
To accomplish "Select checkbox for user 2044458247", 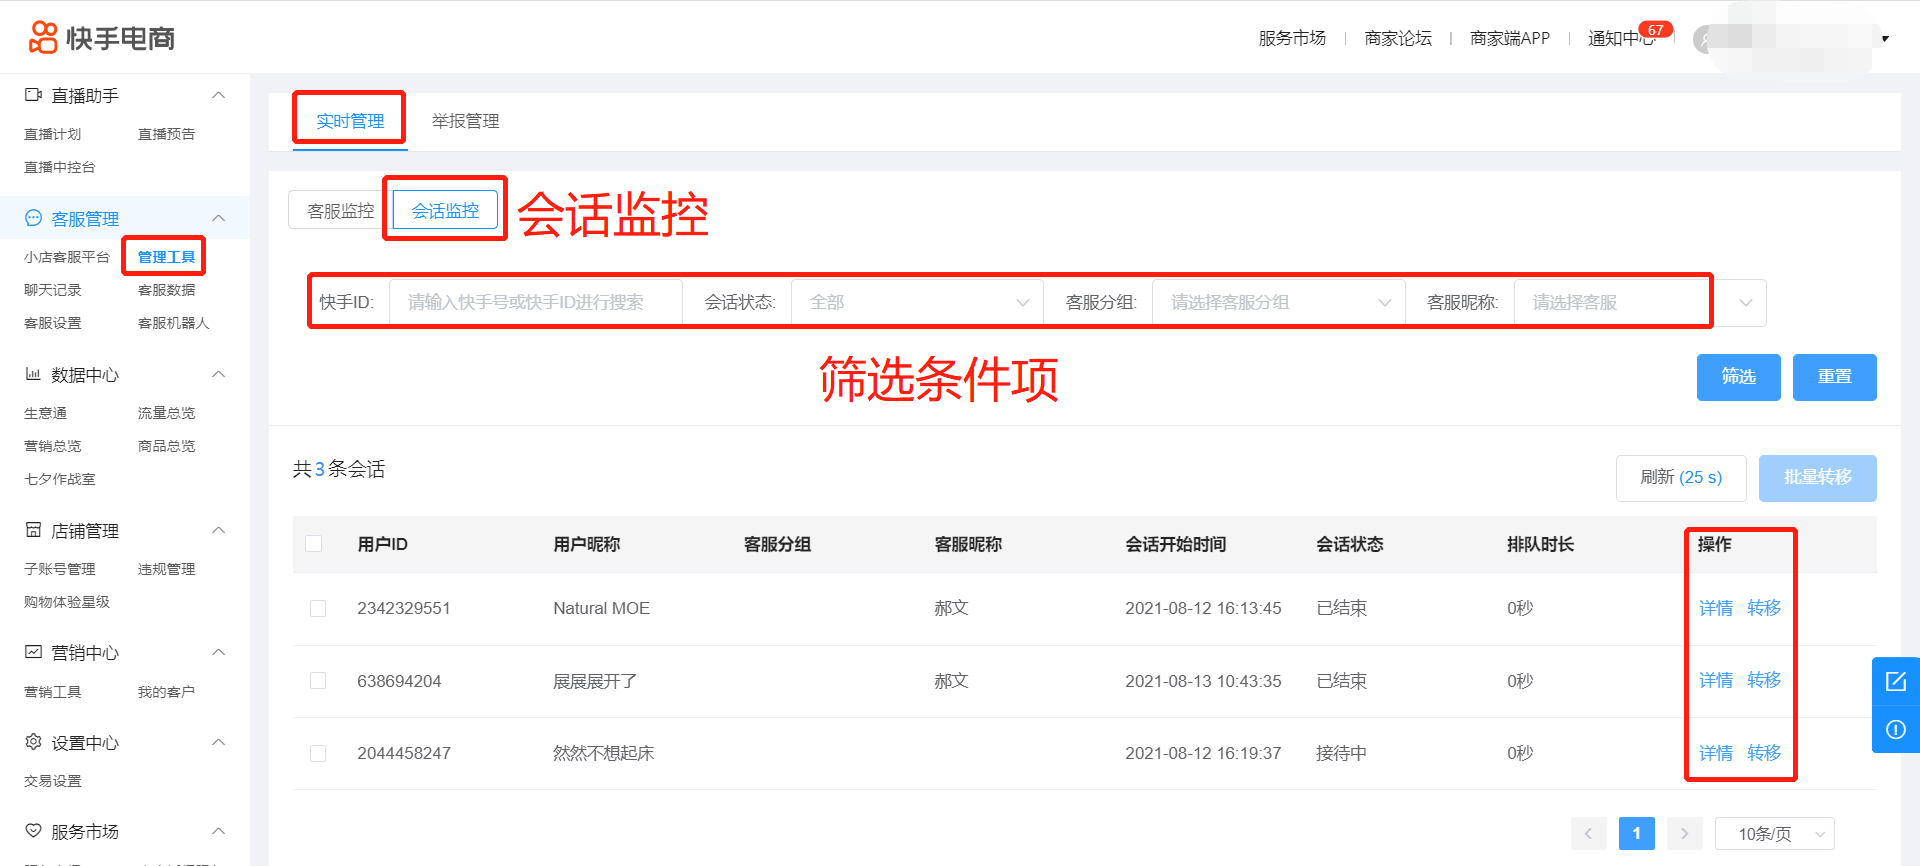I will click(318, 753).
